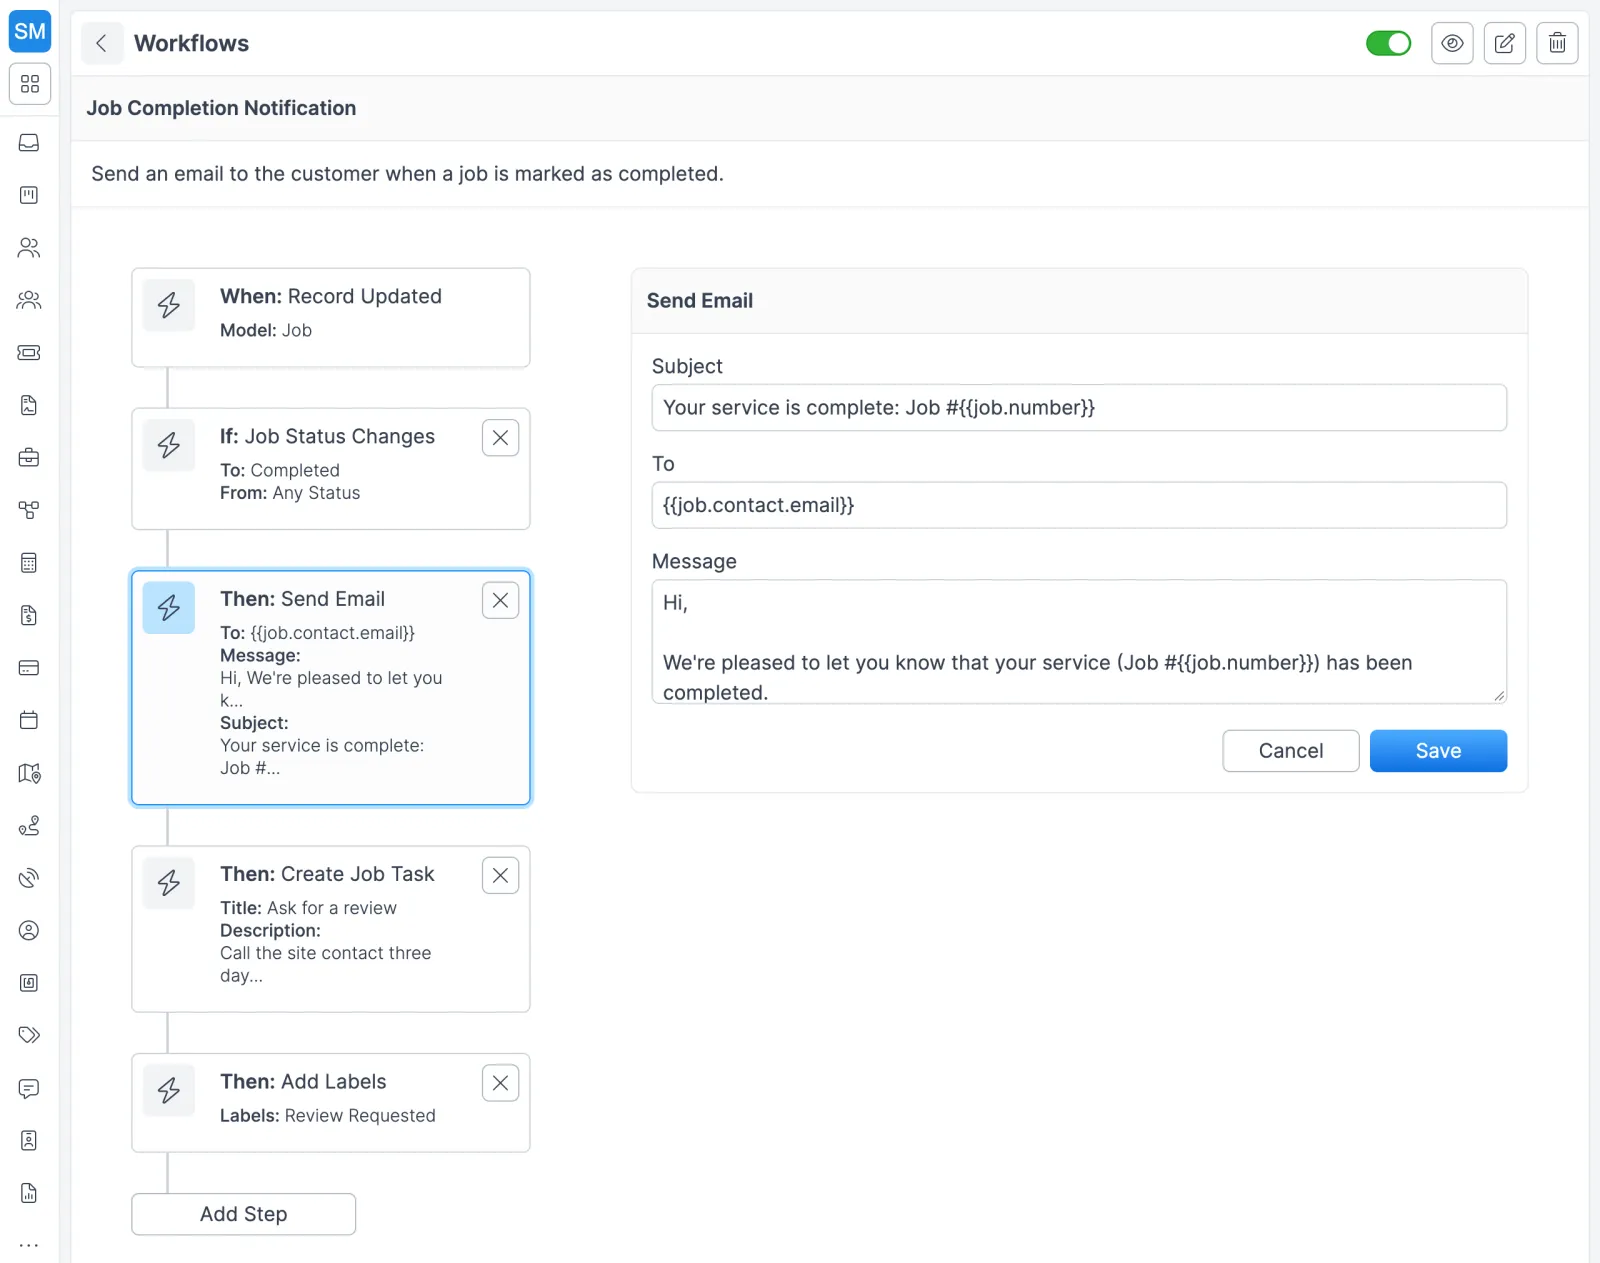The height and width of the screenshot is (1263, 1600).
Task: Remove the Job Status Changes step
Action: (500, 437)
